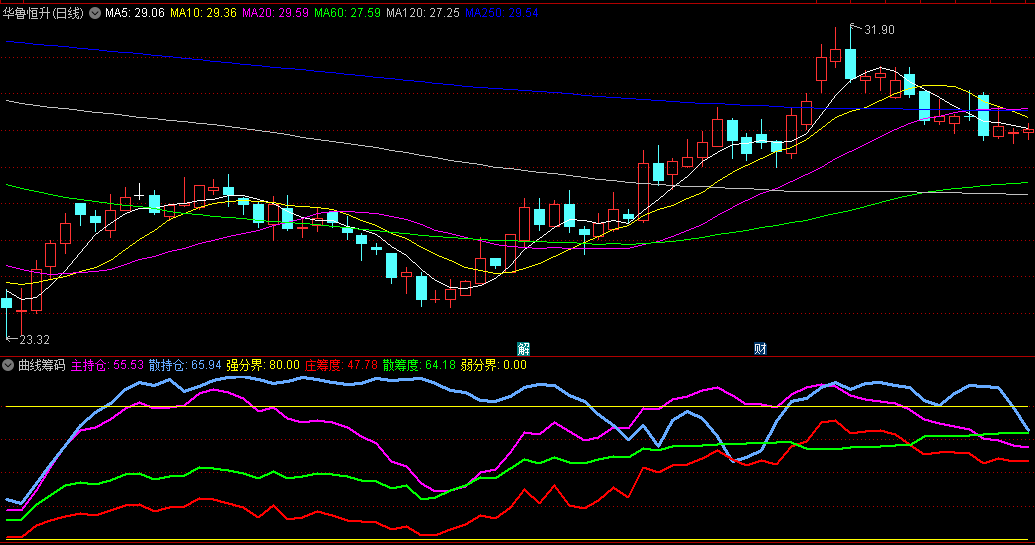
Task: Click the 曲线筹码 indicator name
Action: (x=42, y=365)
